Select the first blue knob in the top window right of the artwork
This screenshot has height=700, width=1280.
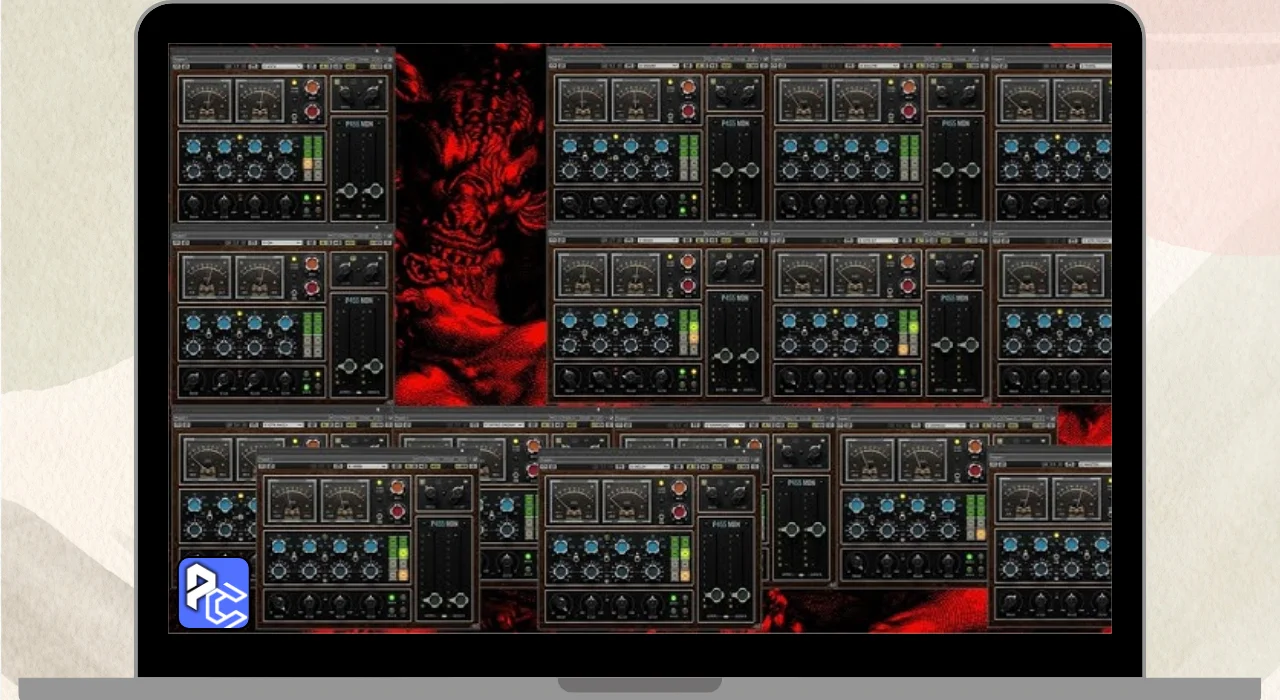(x=569, y=146)
